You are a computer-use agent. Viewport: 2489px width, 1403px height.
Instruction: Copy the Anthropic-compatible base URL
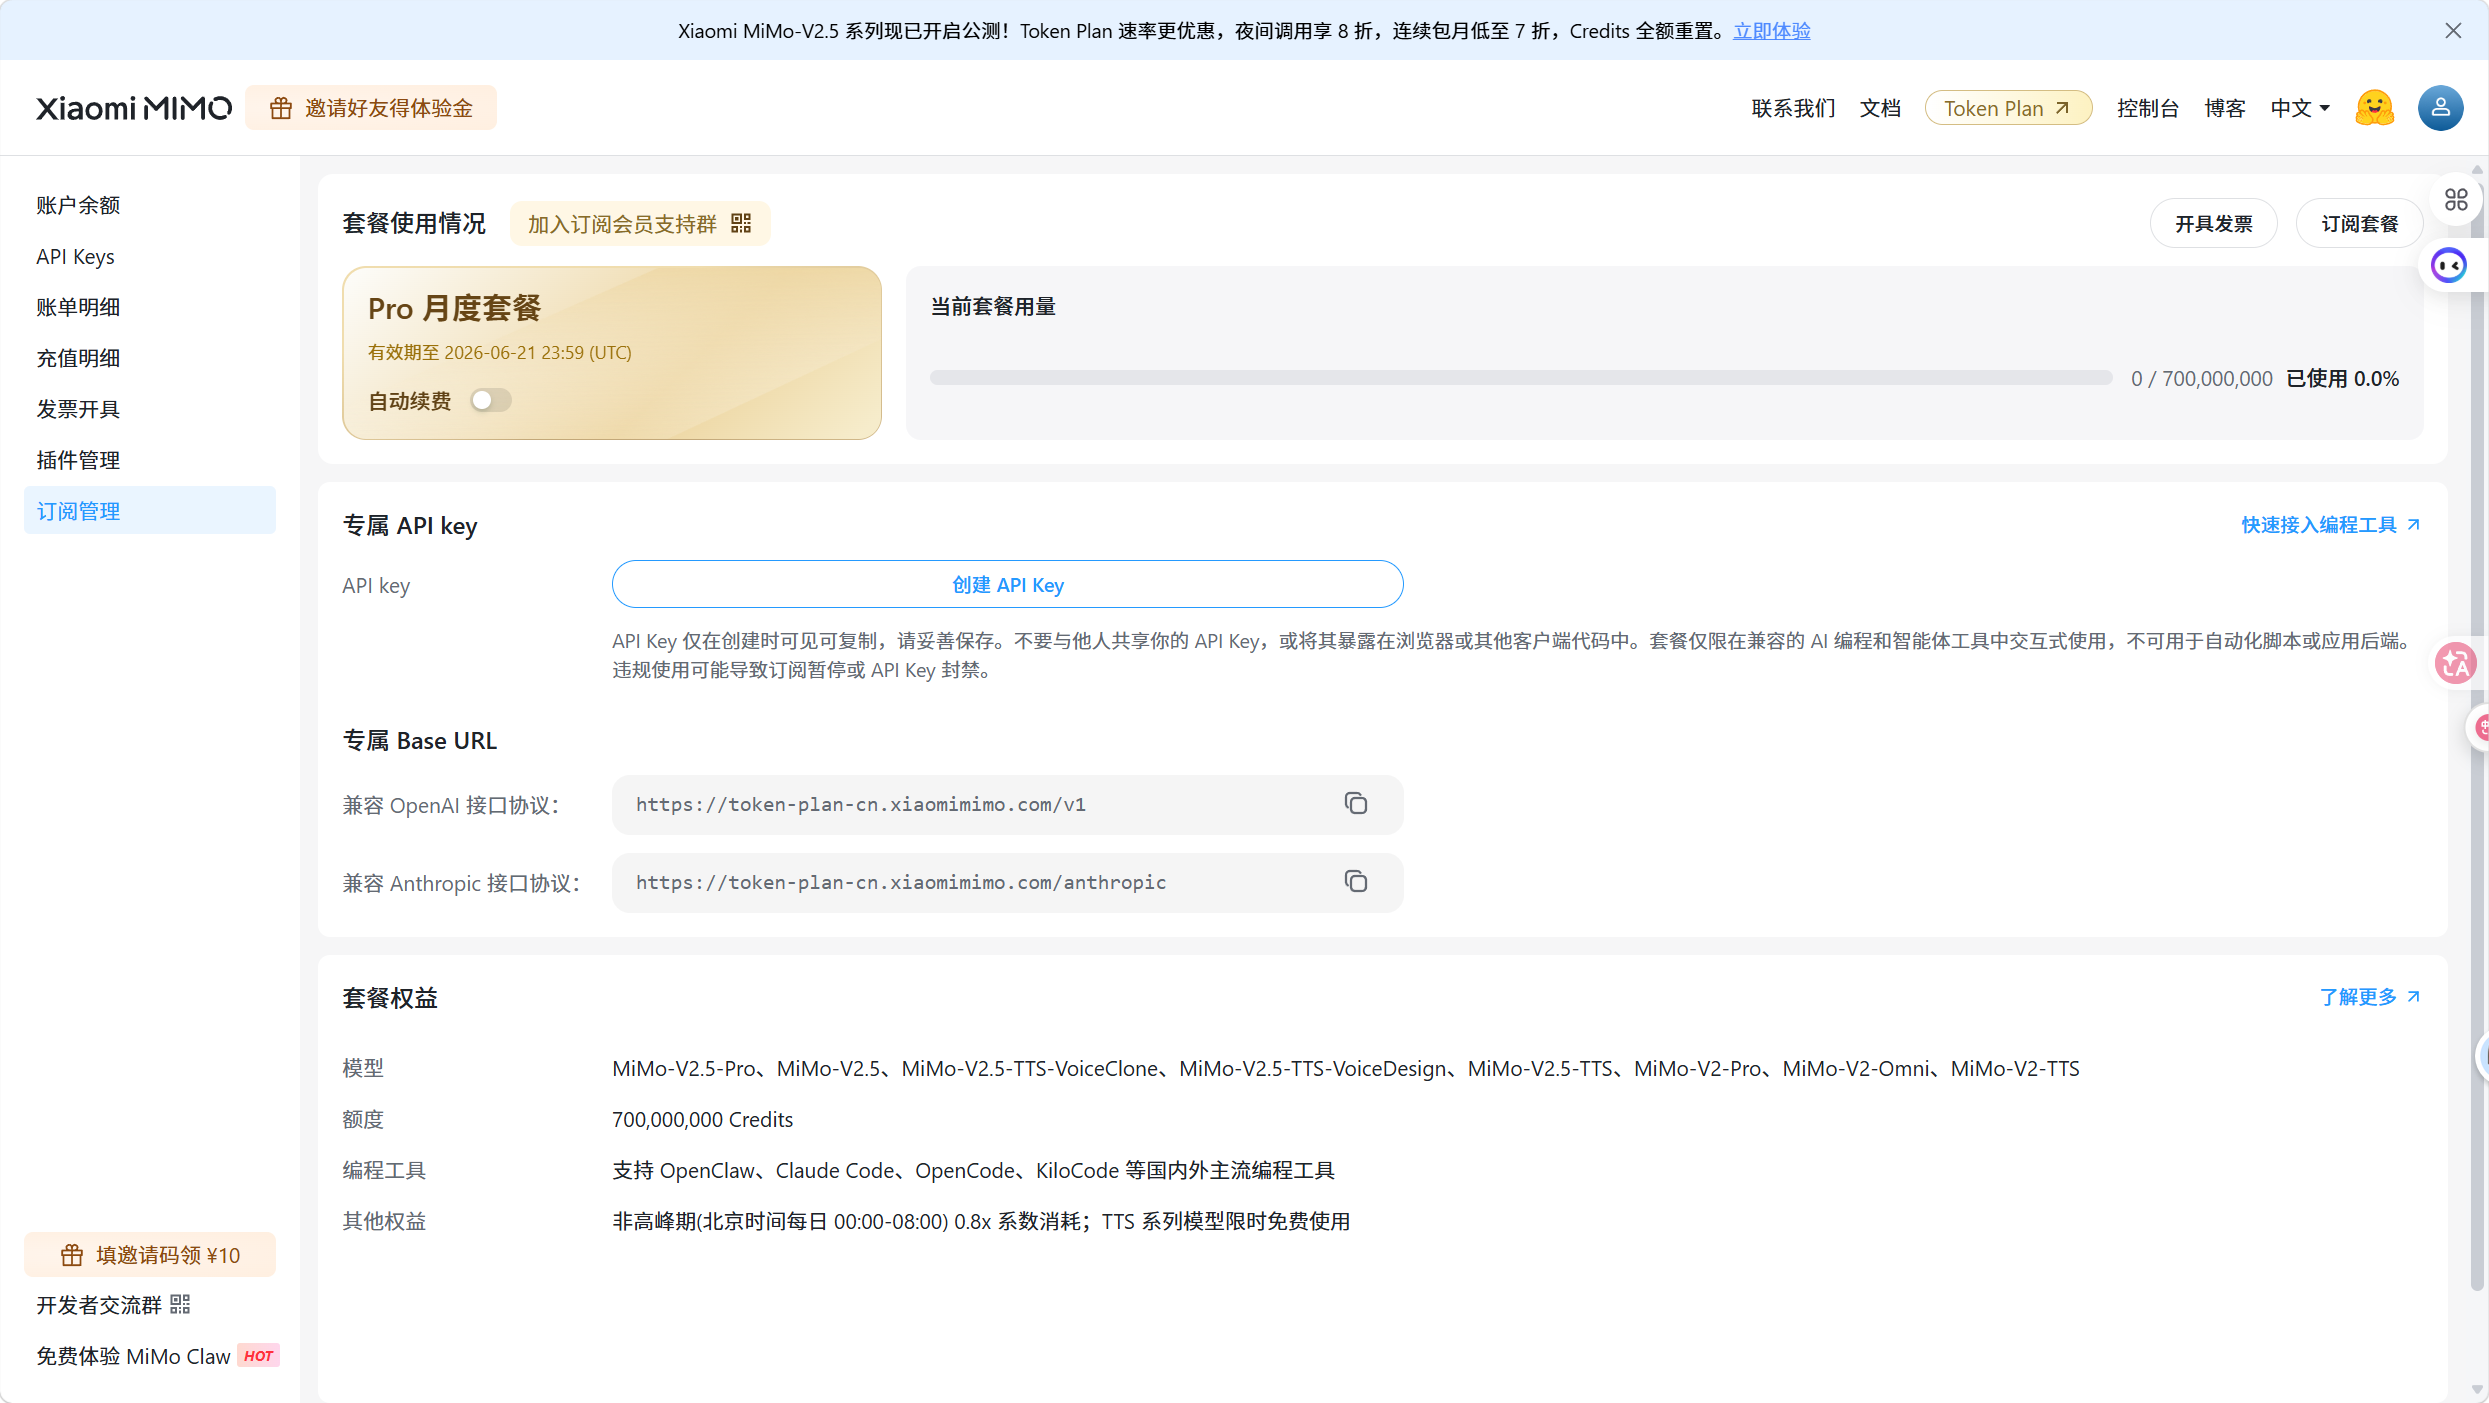pyautogui.click(x=1356, y=882)
